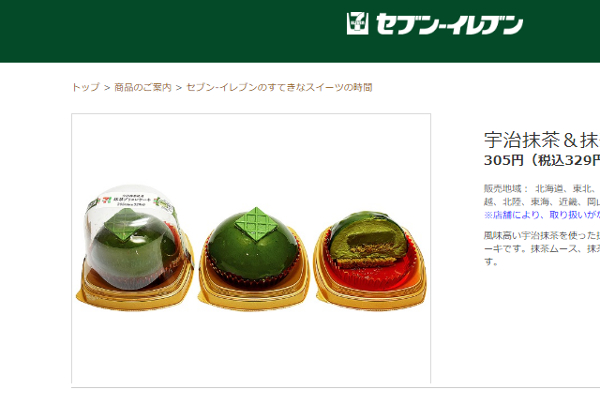This screenshot has width=600, height=400.
Task: Click the empty dark green header bar
Action: pyautogui.click(x=172, y=31)
